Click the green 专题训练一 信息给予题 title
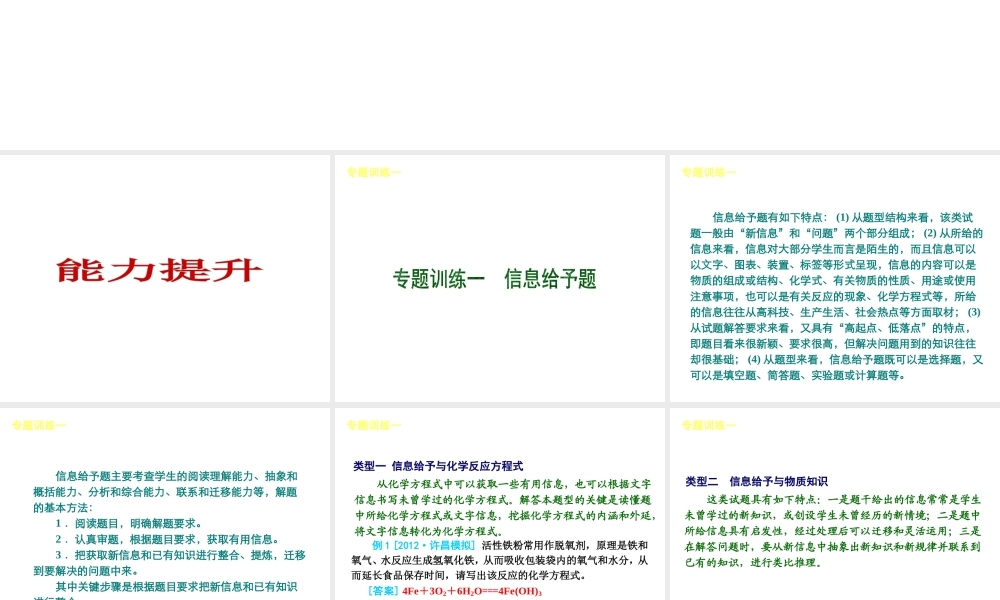The image size is (1000, 600). [x=494, y=279]
